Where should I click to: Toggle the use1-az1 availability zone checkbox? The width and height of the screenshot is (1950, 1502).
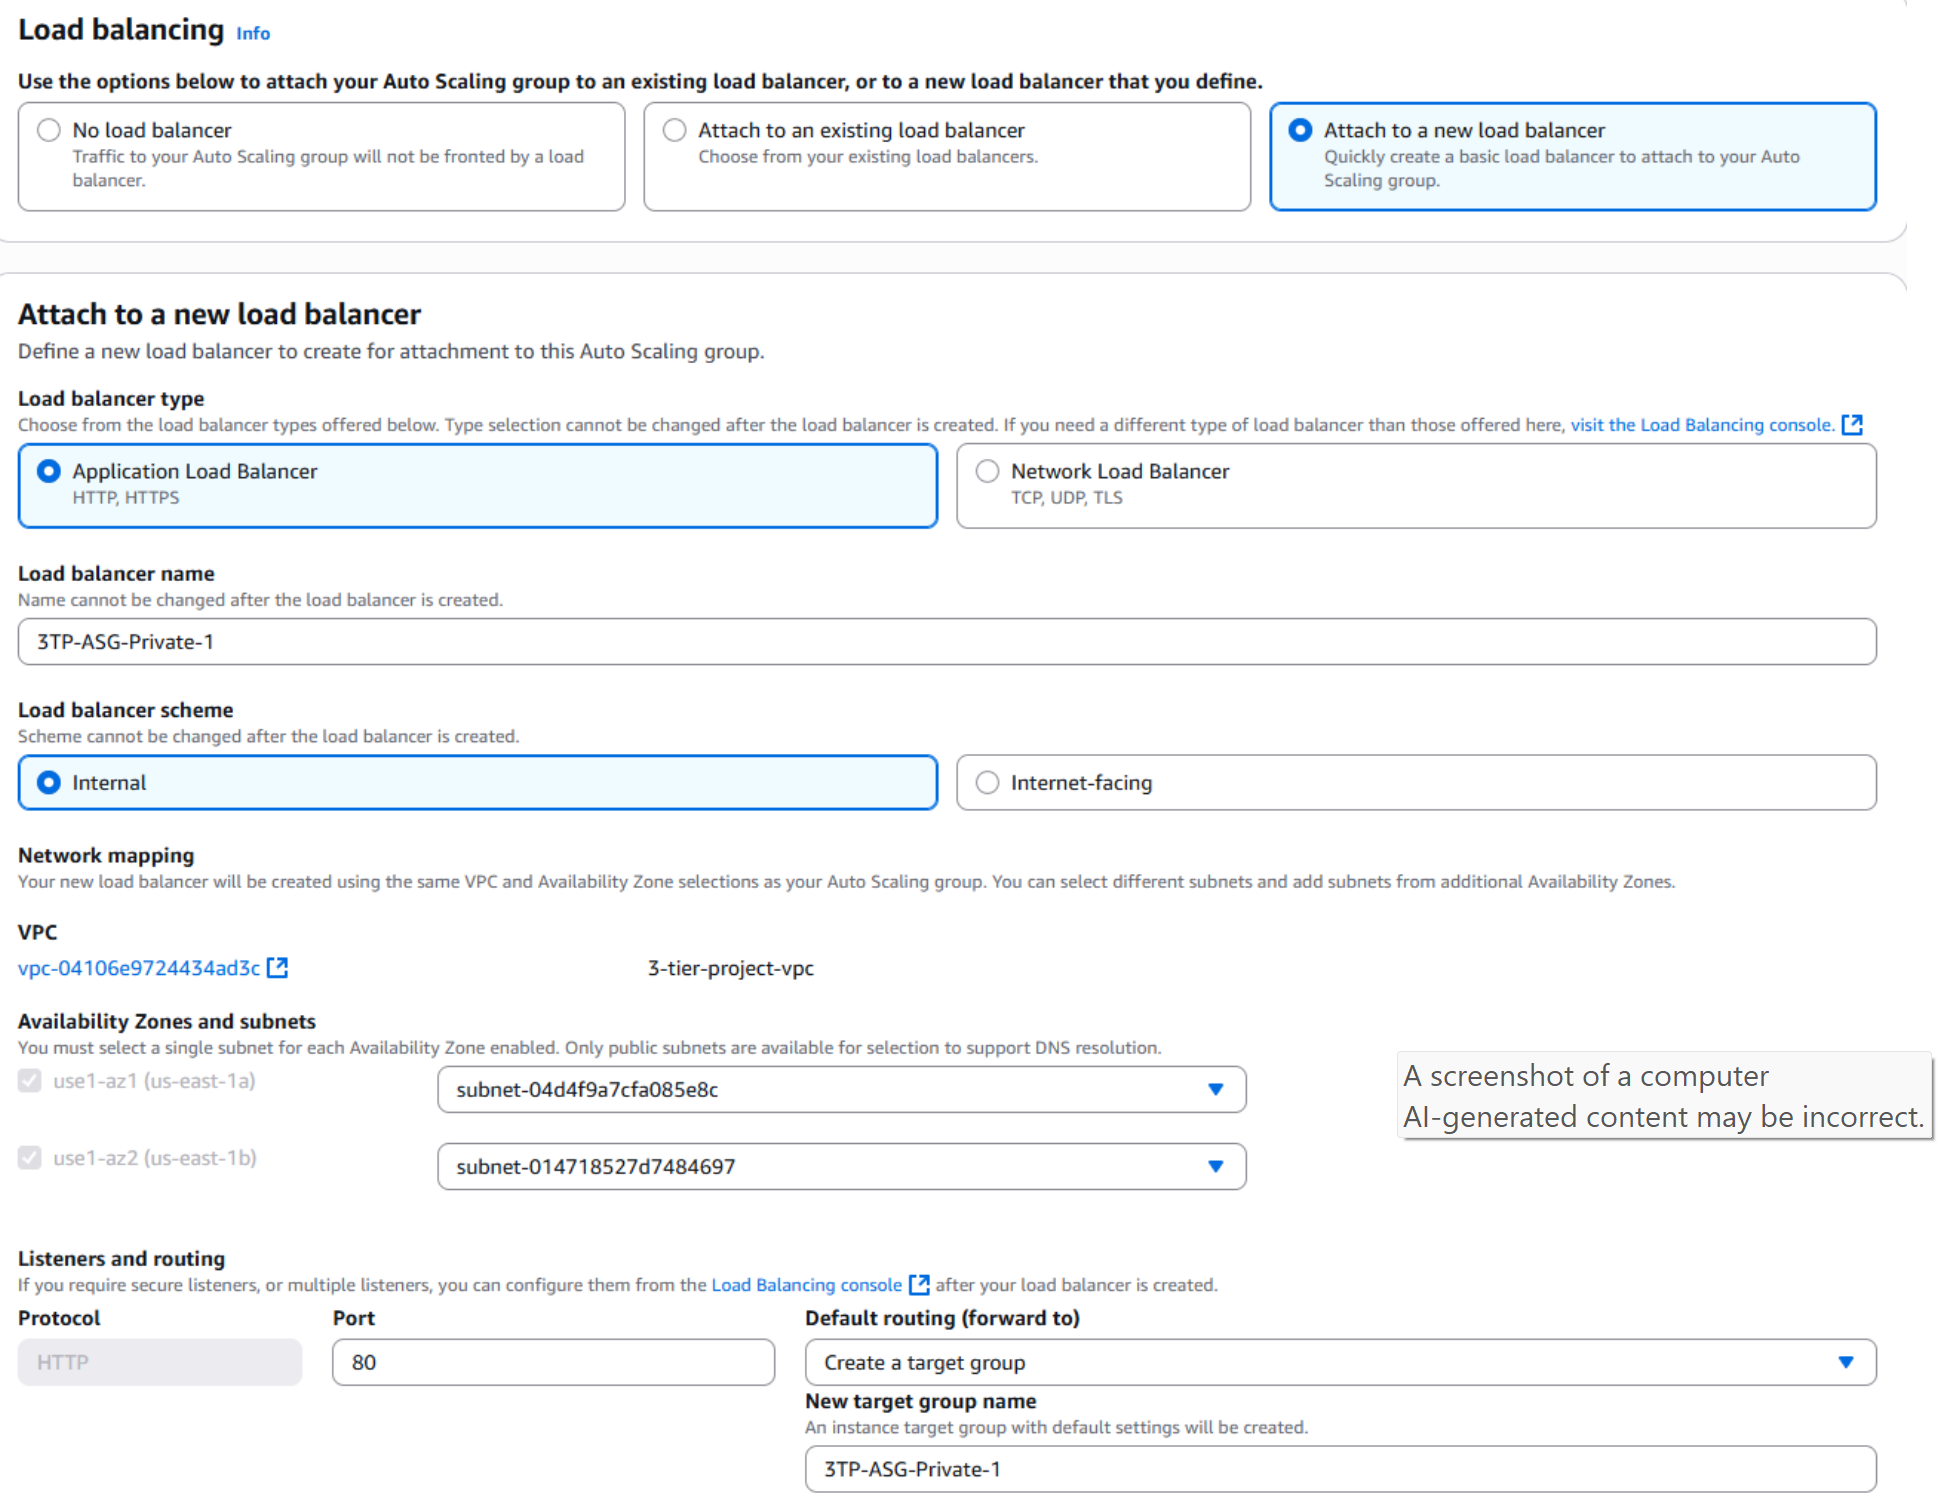coord(29,1080)
